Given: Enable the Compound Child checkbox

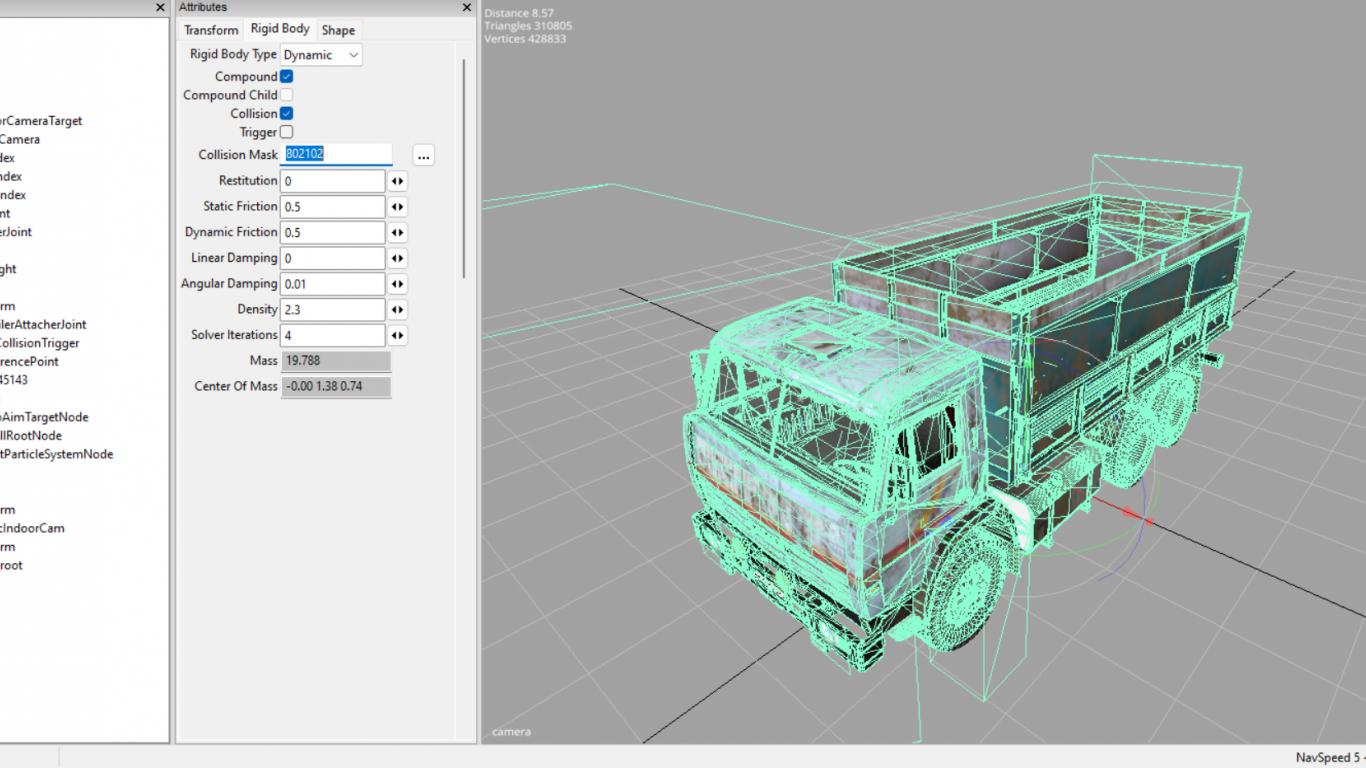Looking at the screenshot, I should [x=286, y=95].
